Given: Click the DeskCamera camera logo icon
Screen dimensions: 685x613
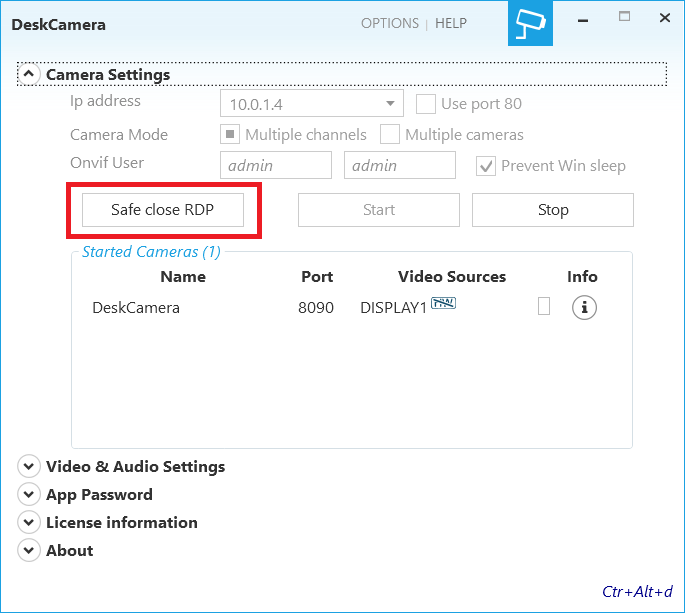Looking at the screenshot, I should 528,23.
